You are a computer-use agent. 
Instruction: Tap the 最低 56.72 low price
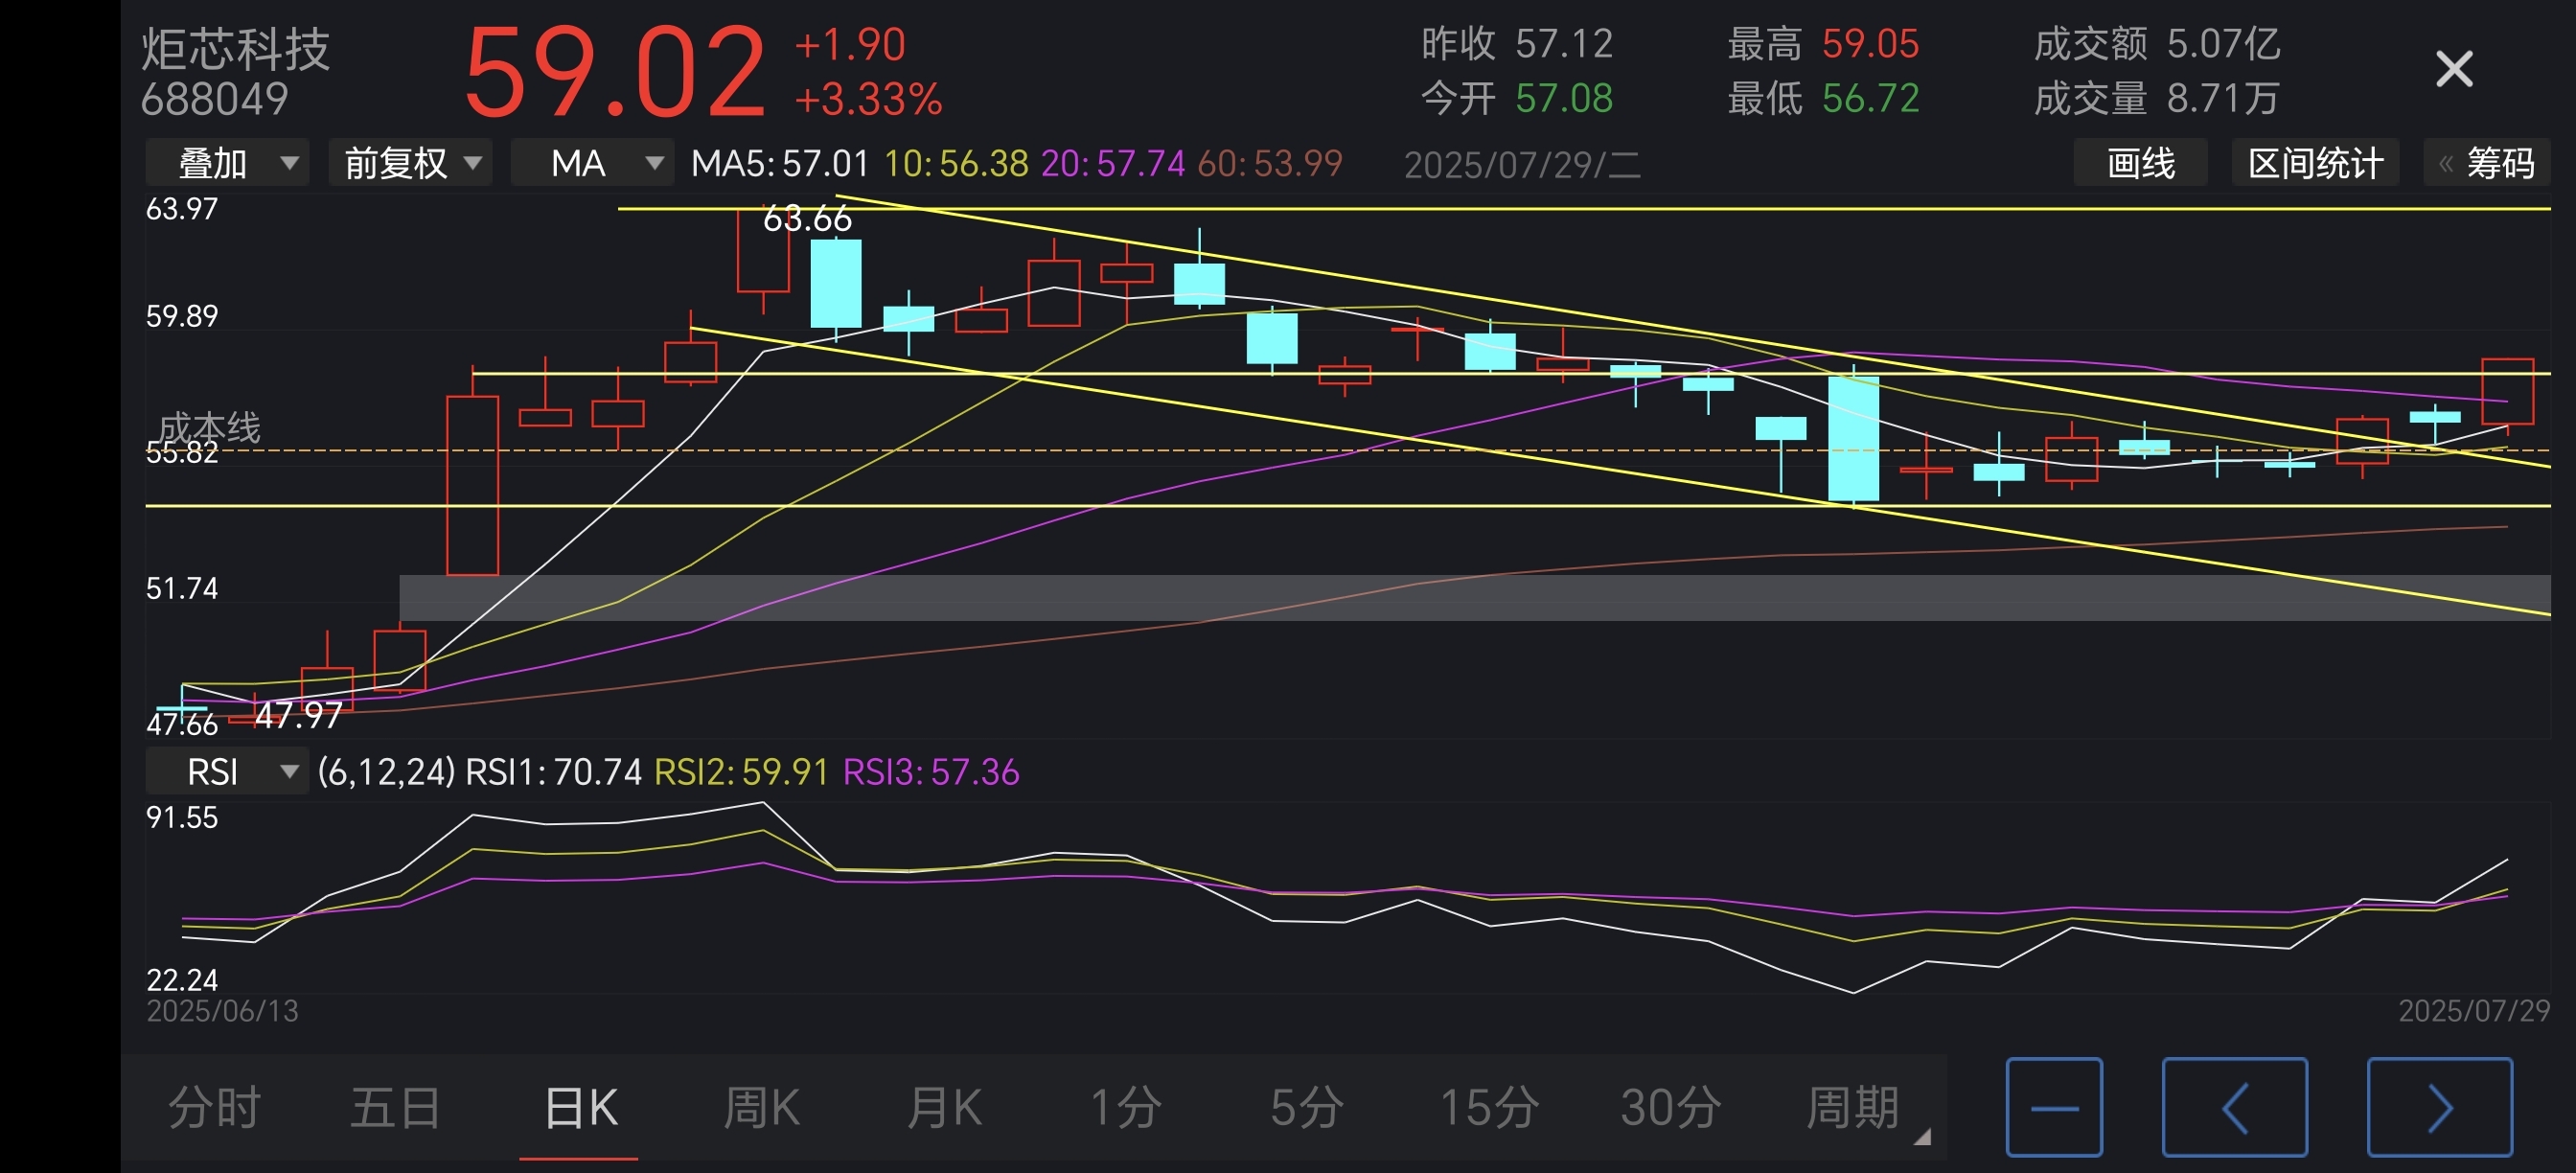pyautogui.click(x=1823, y=98)
